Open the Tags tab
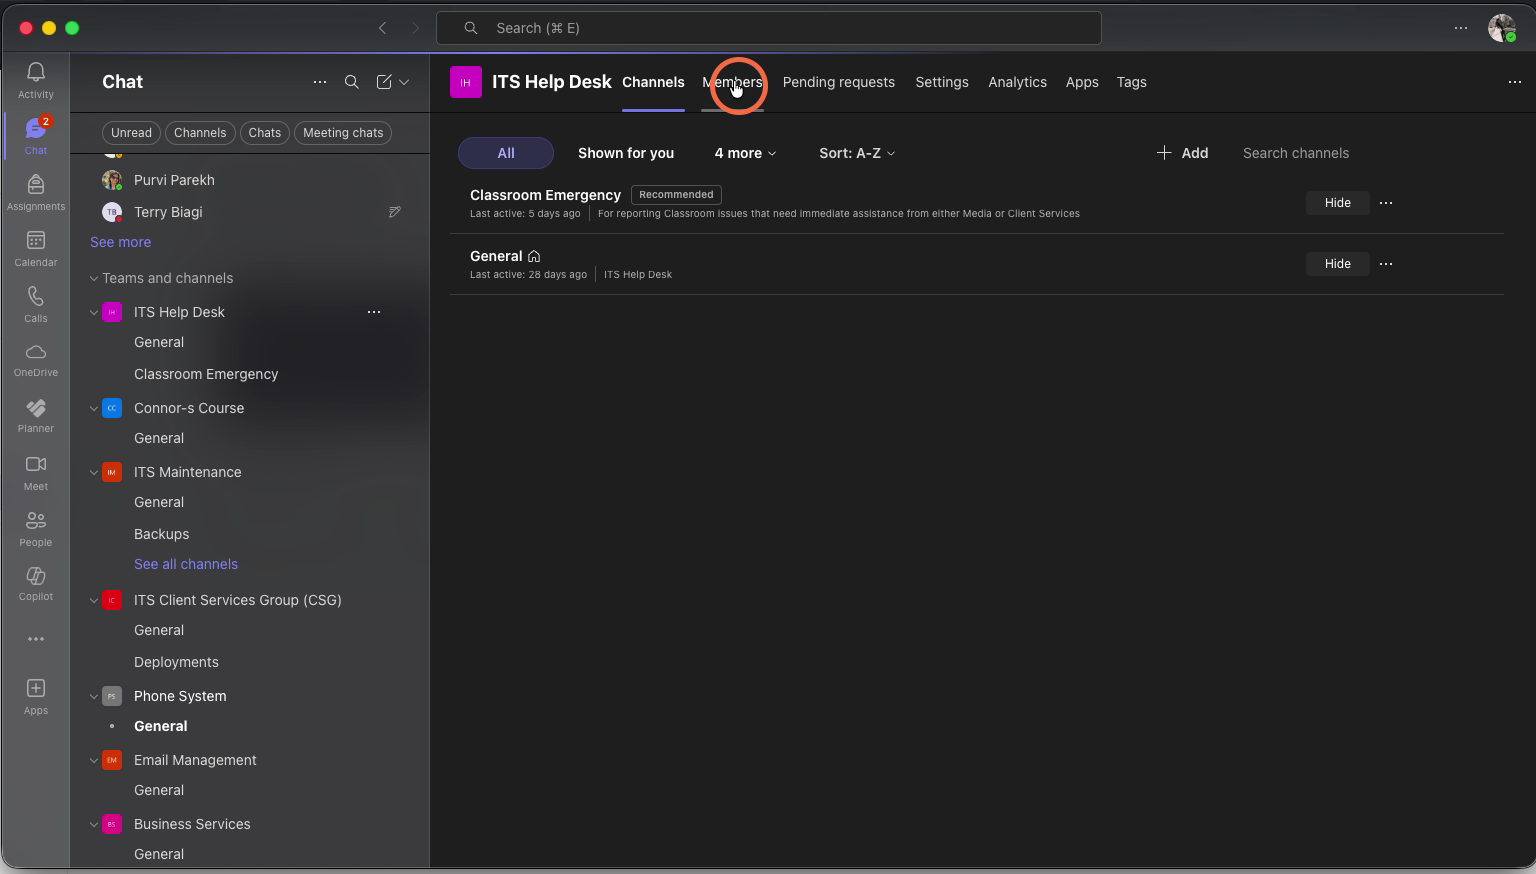 1131,82
